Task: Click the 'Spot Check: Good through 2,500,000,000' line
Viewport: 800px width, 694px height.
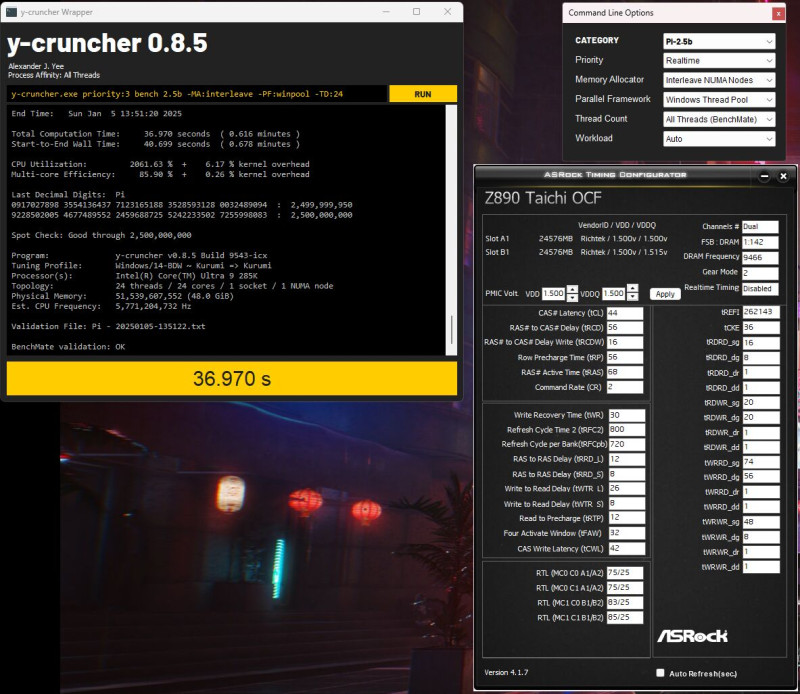Action: pyautogui.click(x=102, y=235)
